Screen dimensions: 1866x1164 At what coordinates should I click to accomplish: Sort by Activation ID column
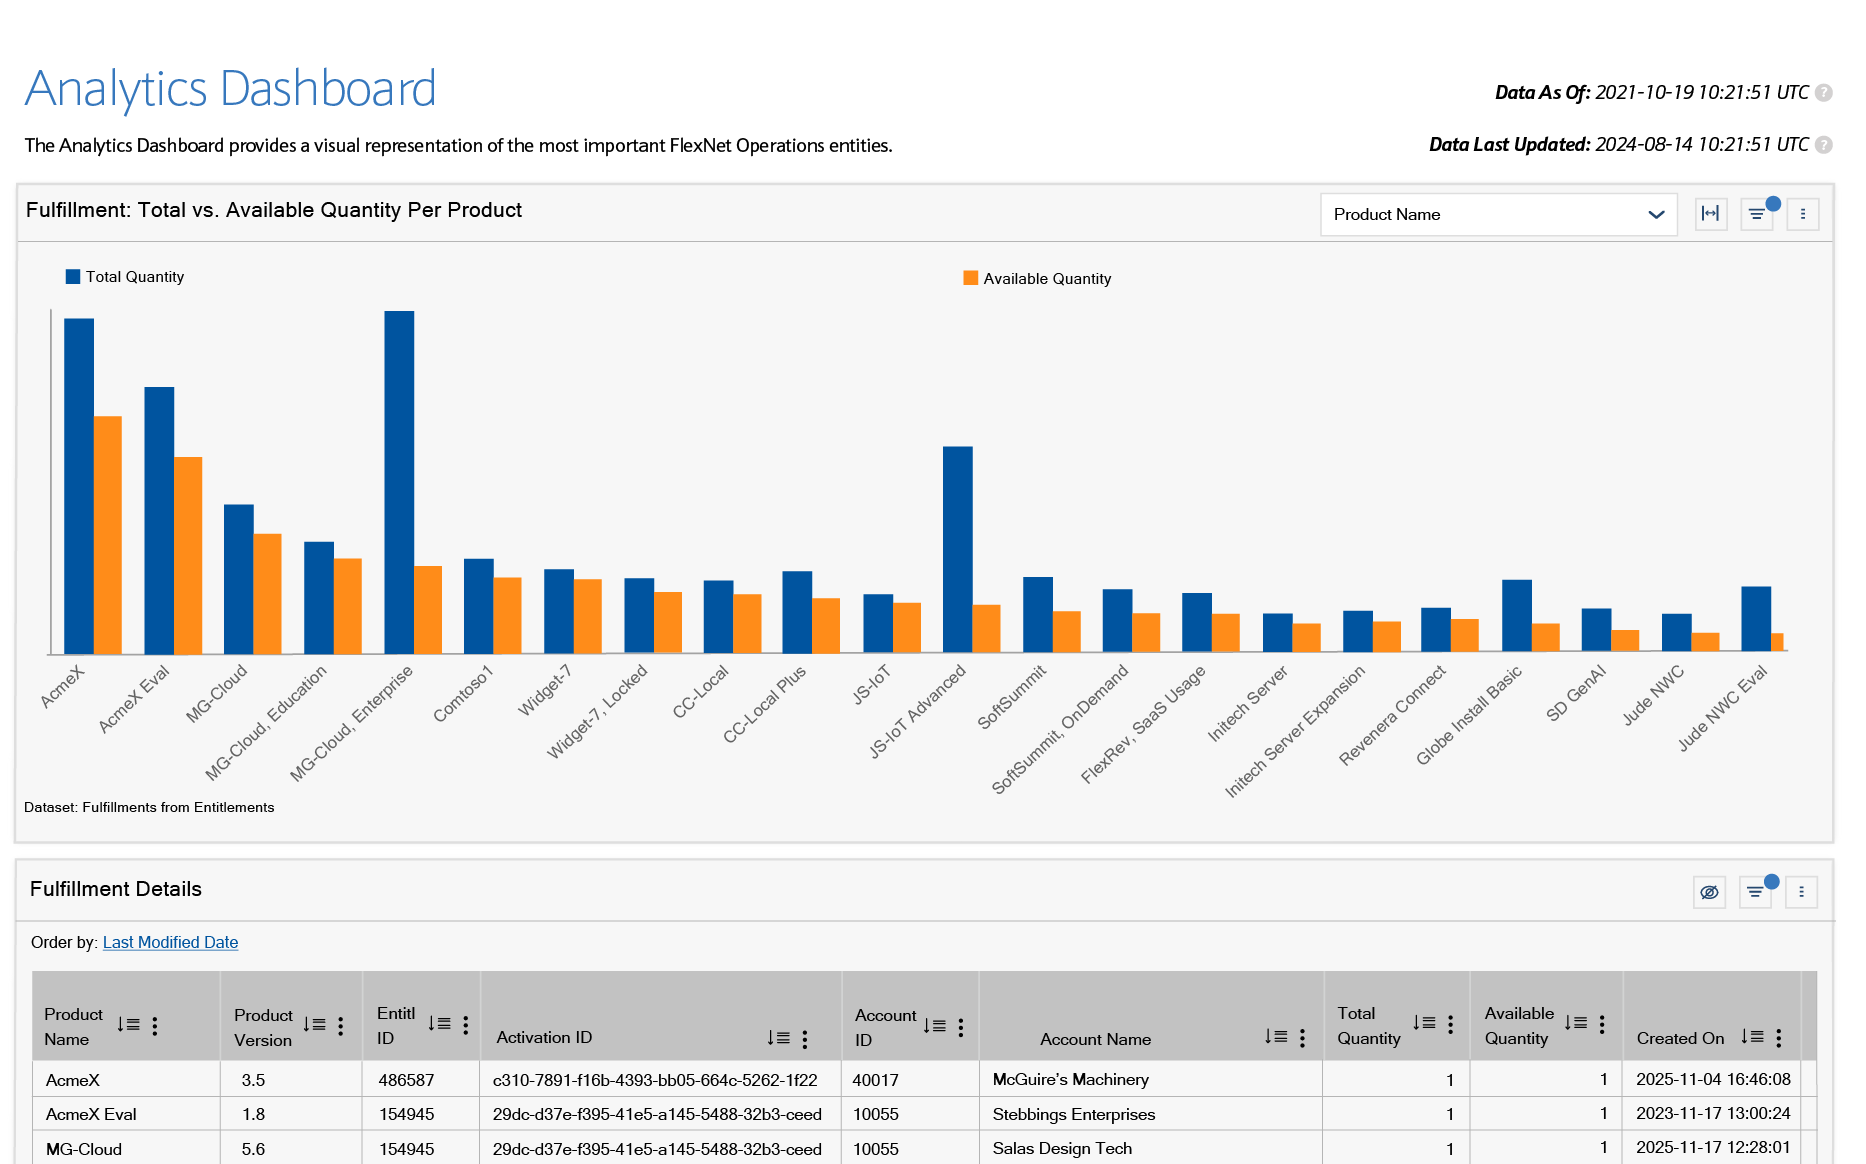coord(778,1038)
